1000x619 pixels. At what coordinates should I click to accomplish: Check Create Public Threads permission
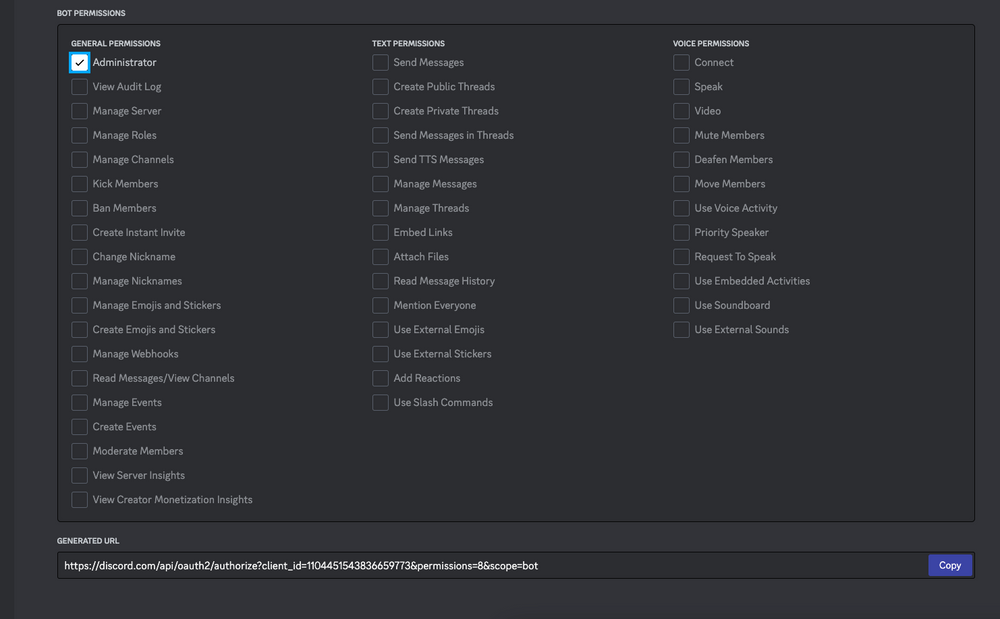click(x=380, y=86)
